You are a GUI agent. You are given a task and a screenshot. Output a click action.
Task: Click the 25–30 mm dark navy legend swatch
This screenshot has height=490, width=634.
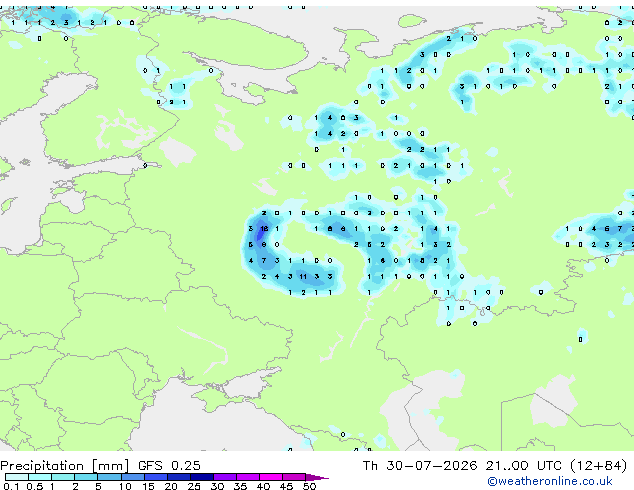click(202, 477)
